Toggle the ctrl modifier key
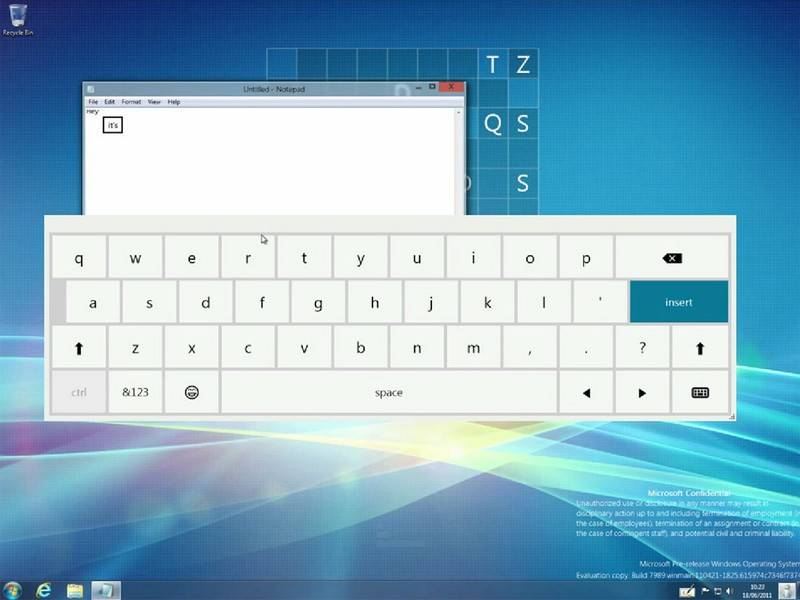 tap(79, 393)
